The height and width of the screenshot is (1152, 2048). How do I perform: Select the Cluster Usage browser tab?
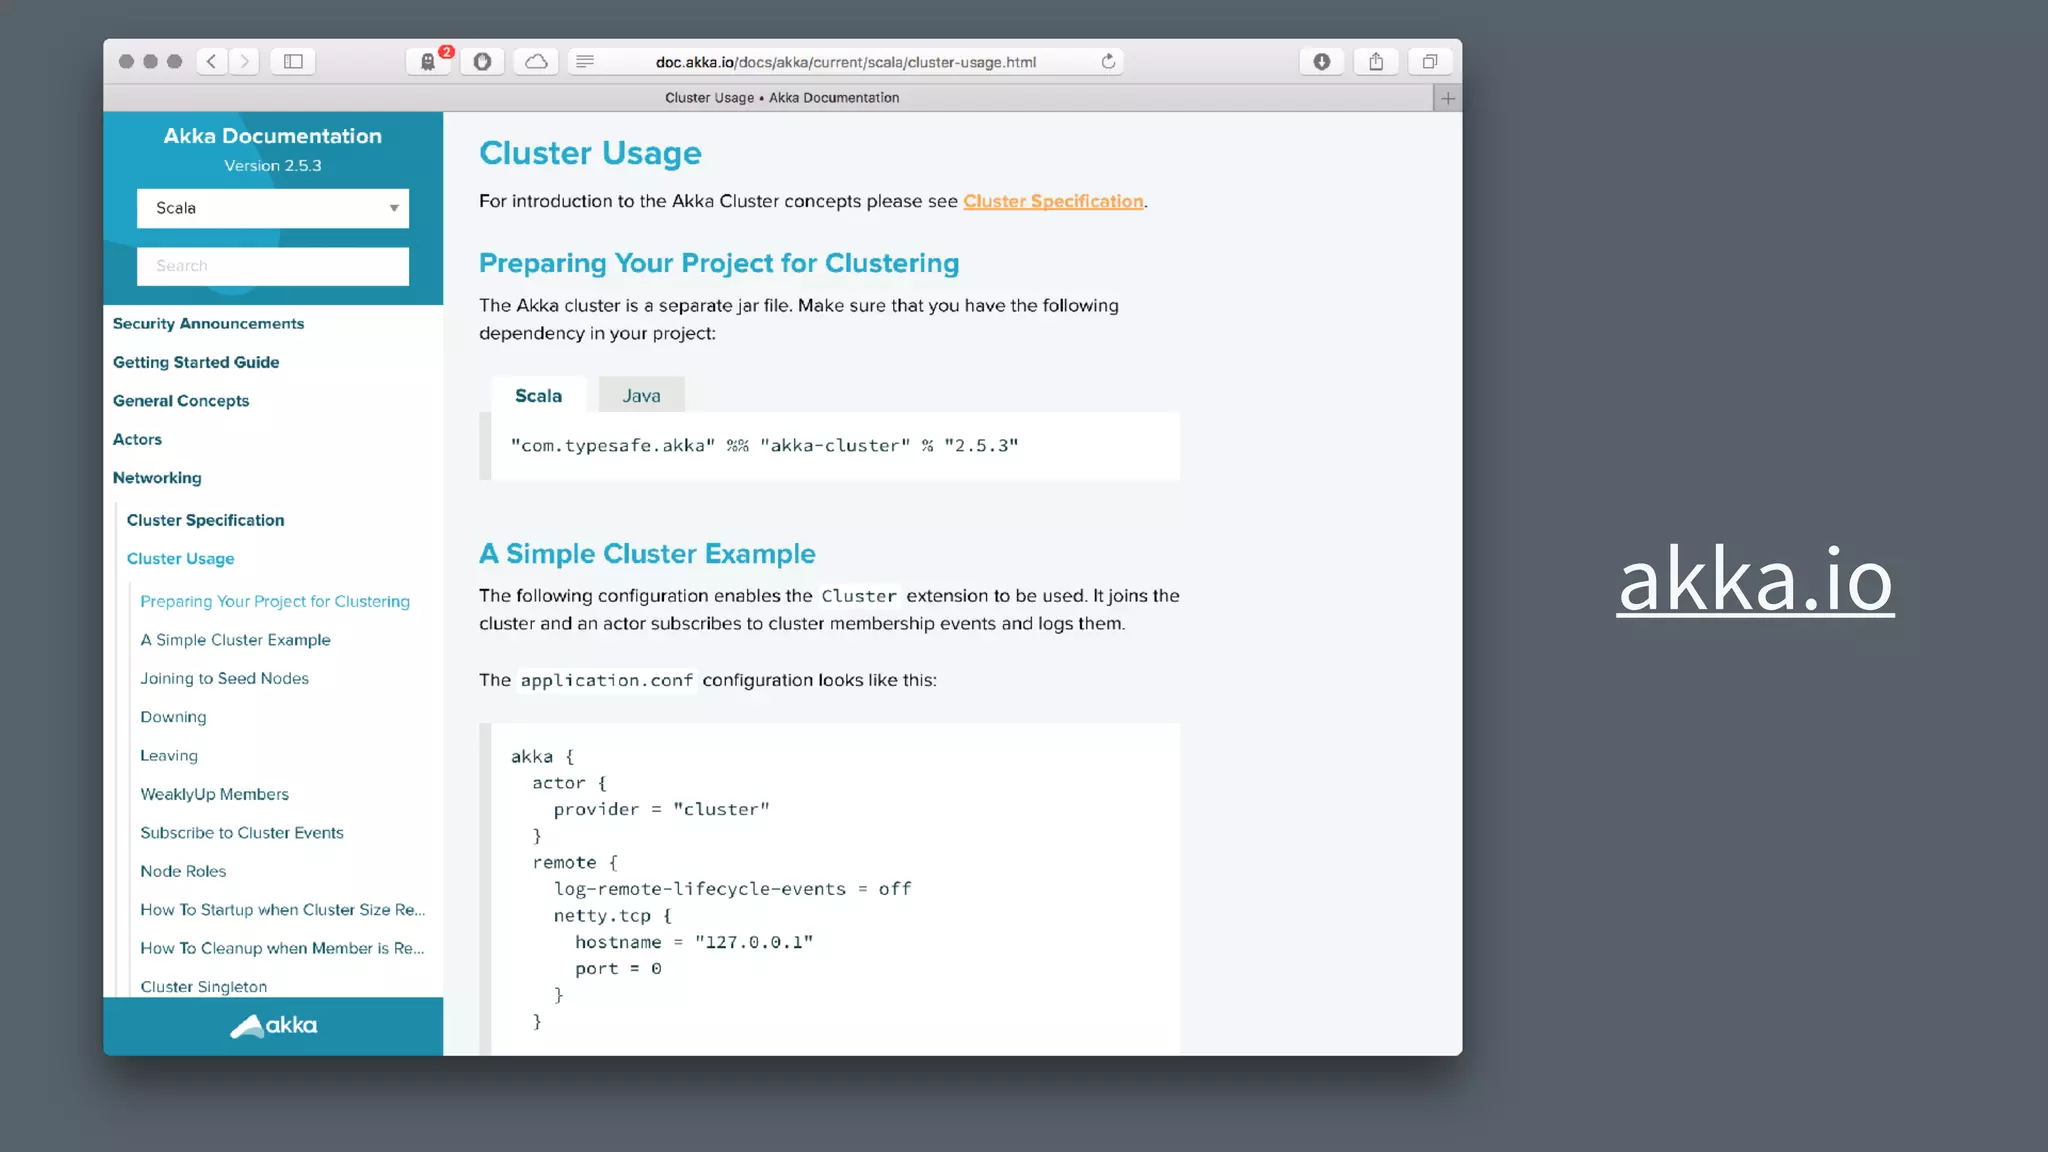pos(781,98)
